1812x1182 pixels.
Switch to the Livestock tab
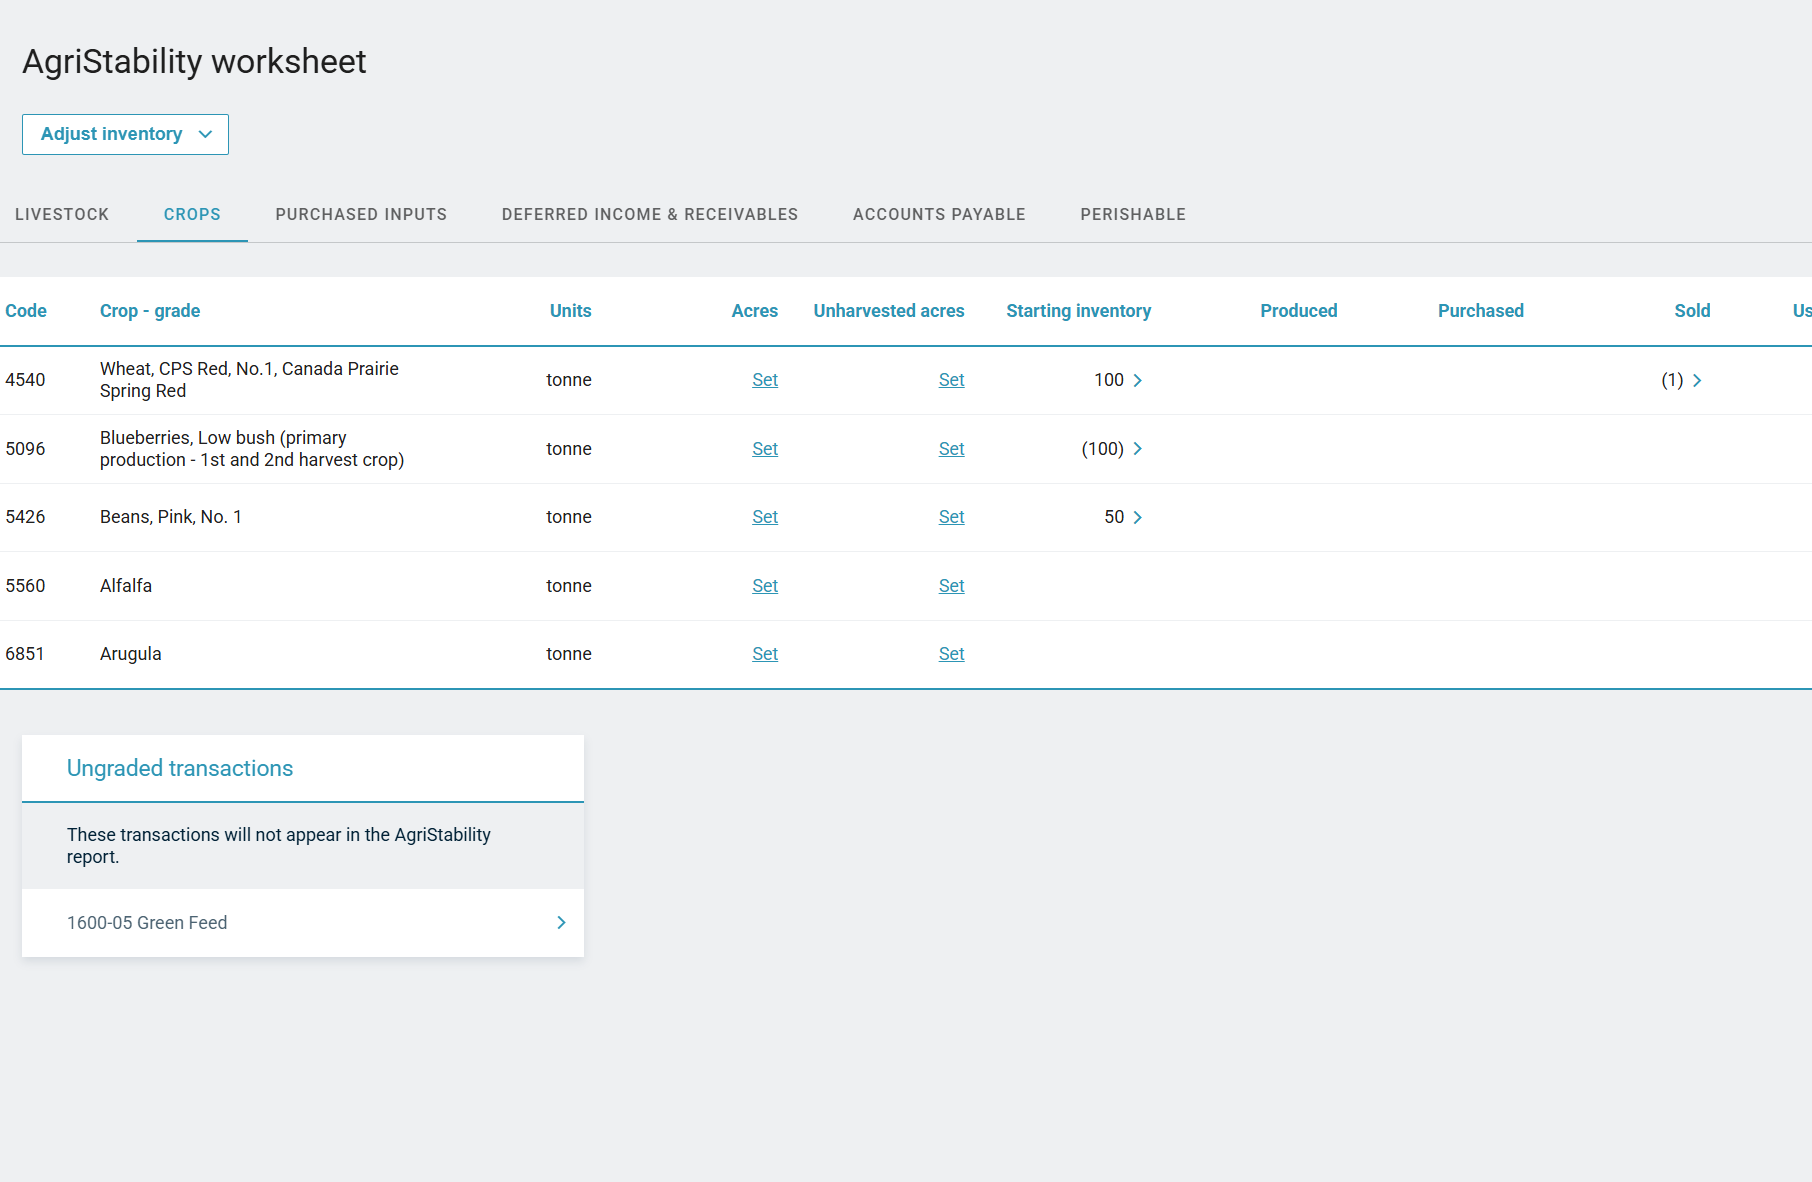pos(62,214)
